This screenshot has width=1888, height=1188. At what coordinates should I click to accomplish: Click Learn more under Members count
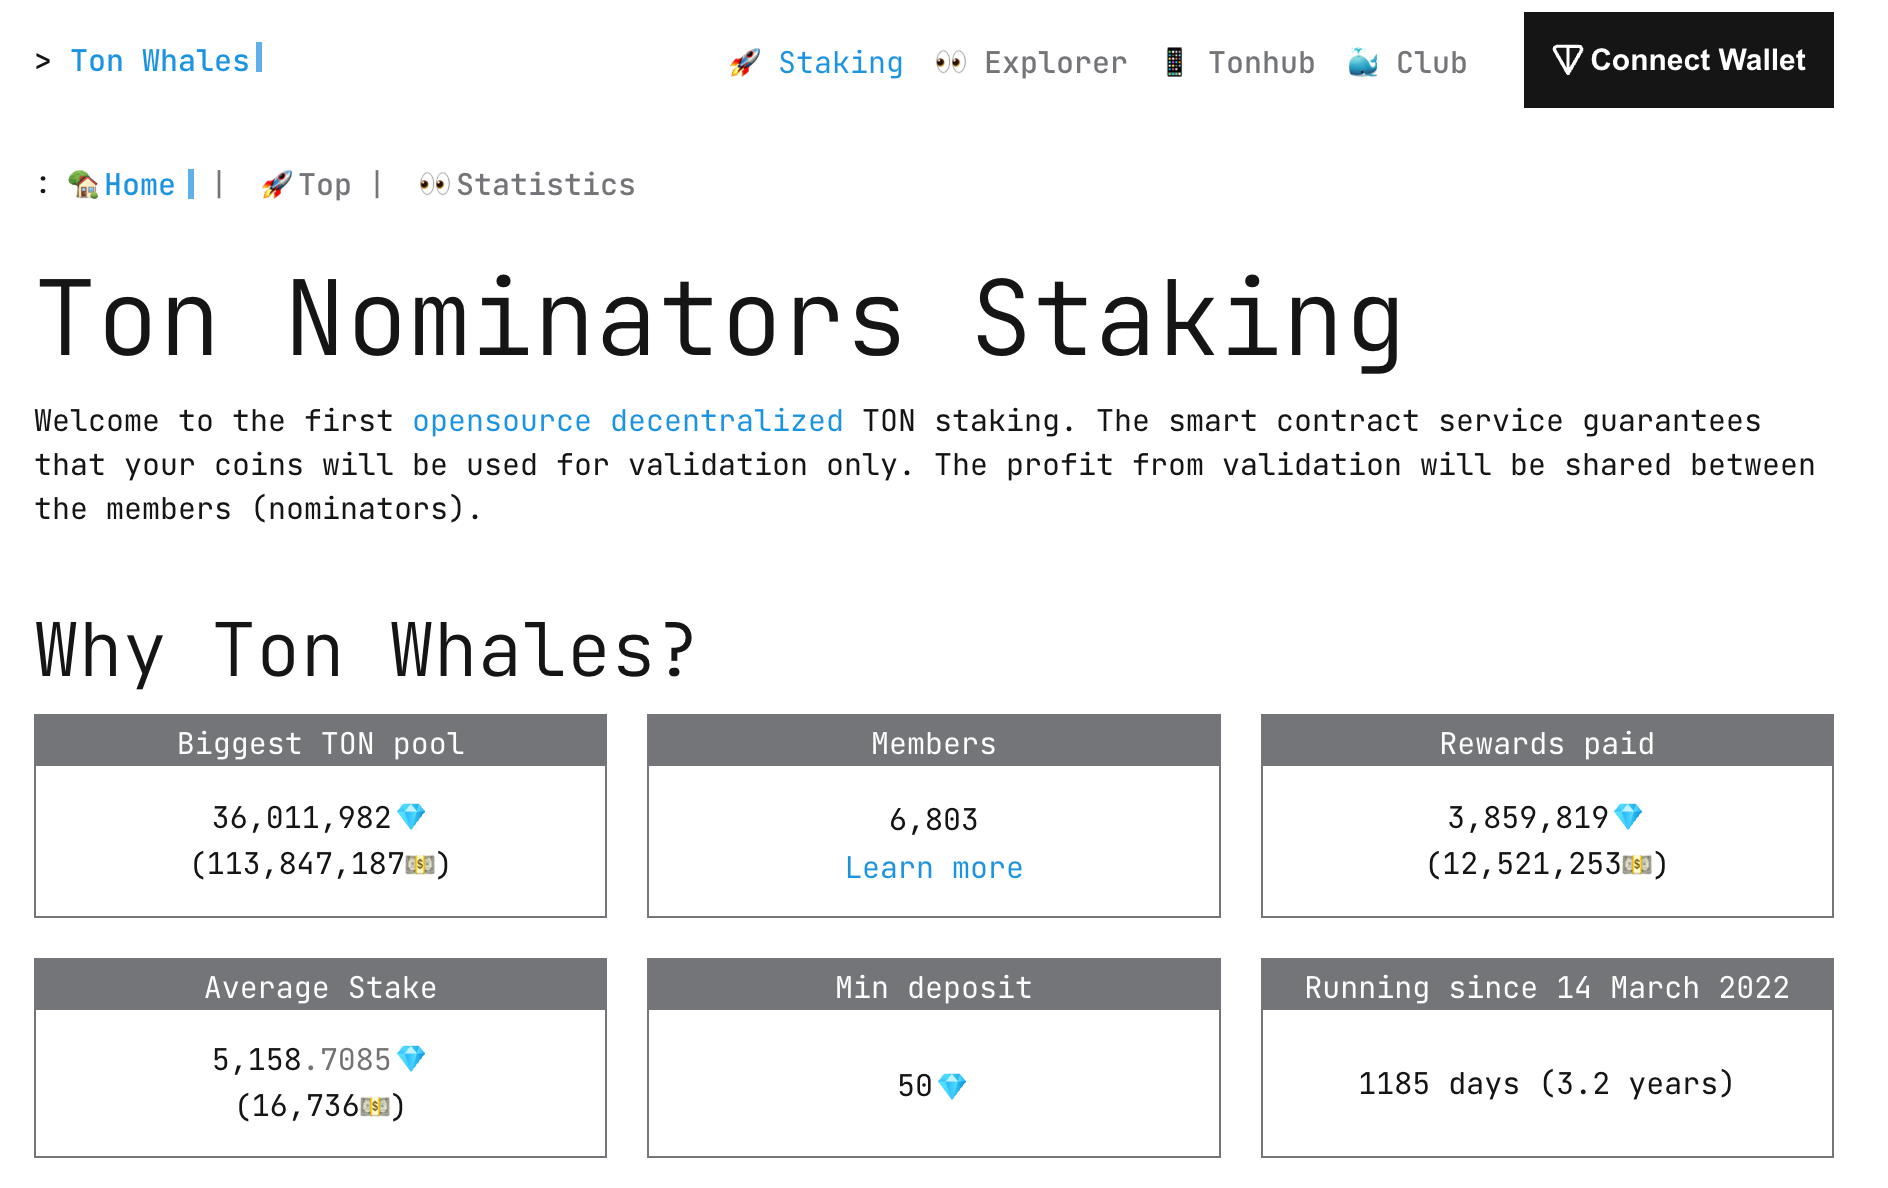coord(932,867)
